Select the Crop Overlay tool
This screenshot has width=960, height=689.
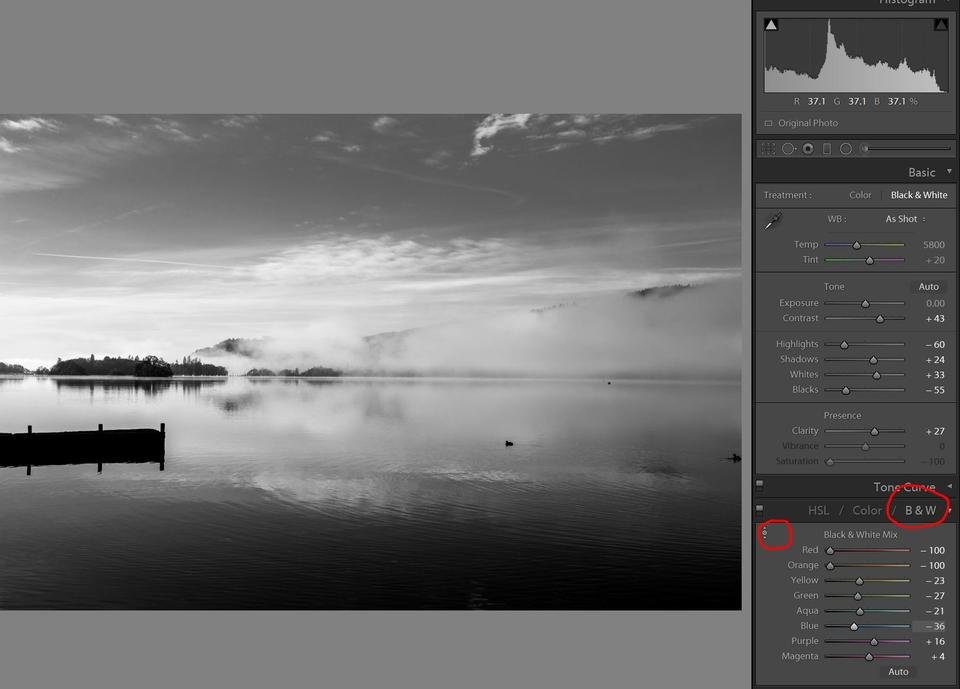[768, 149]
